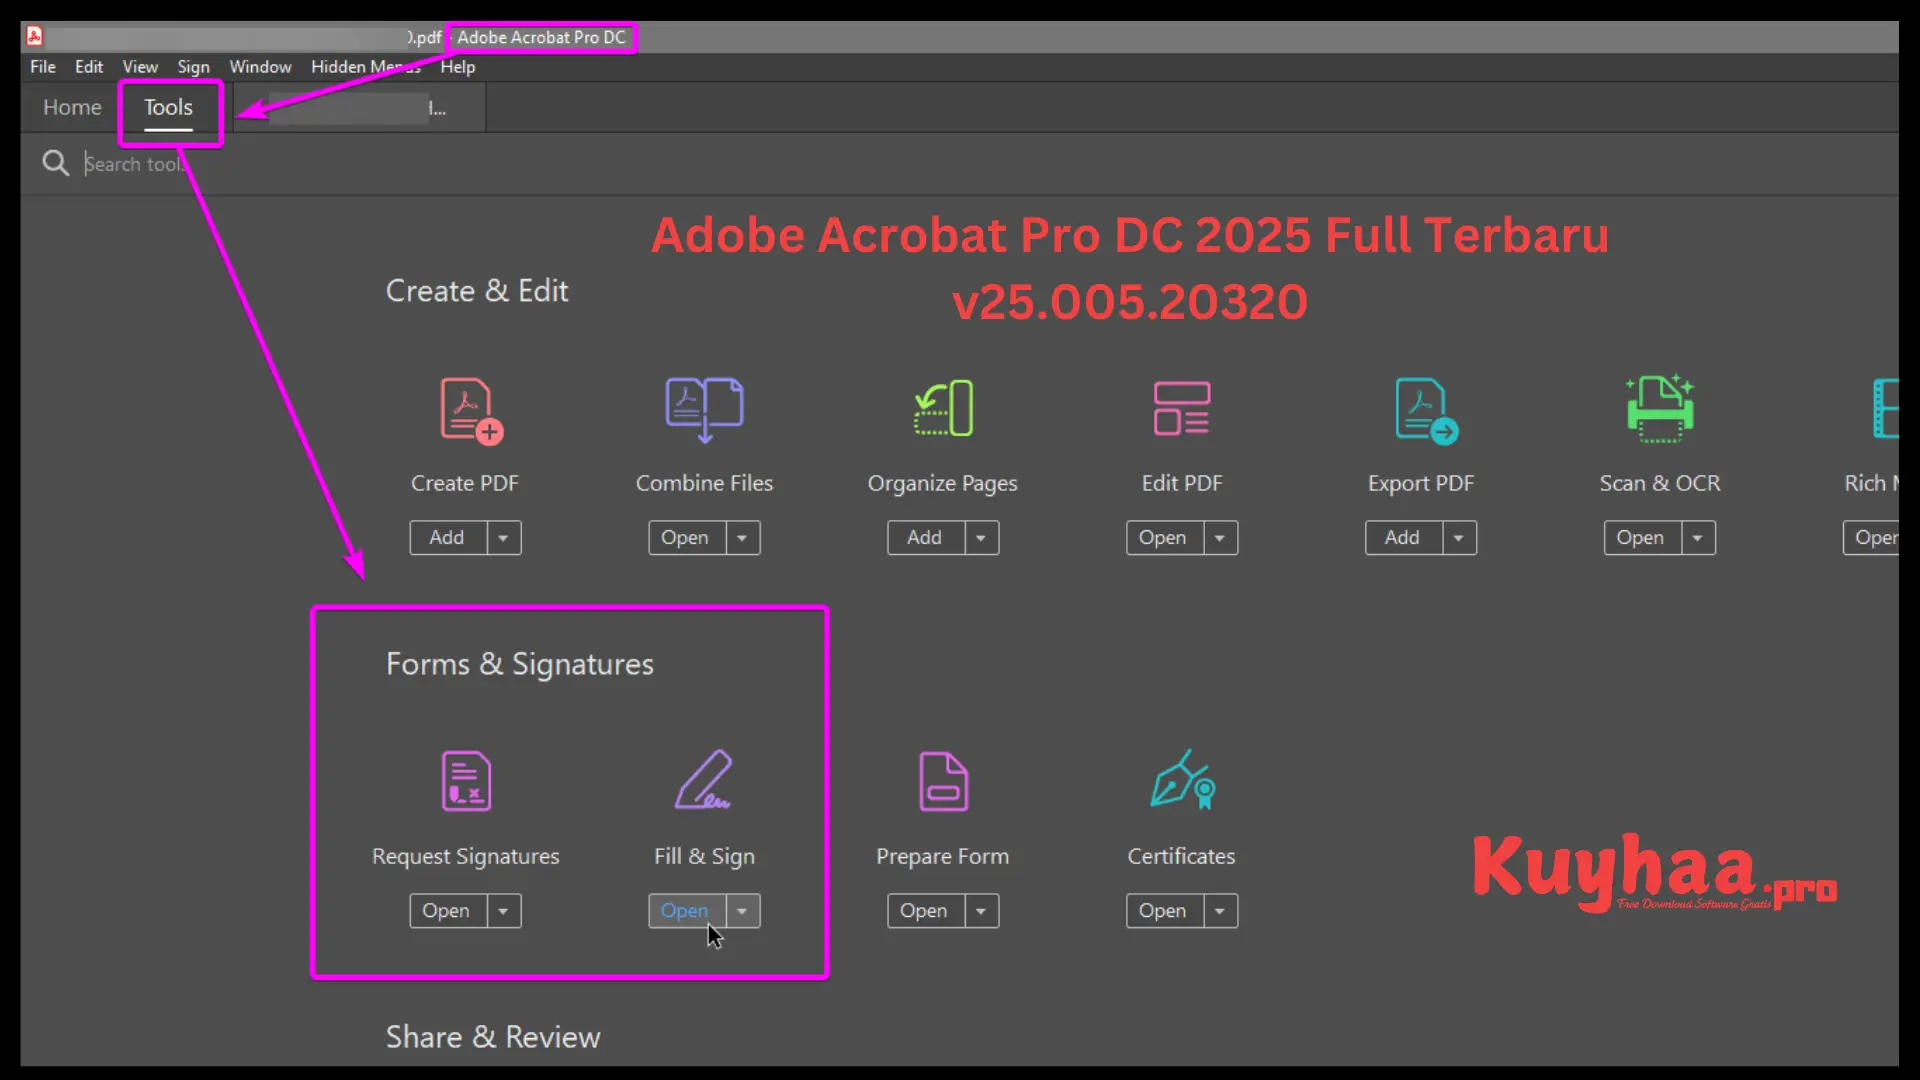Expand the Open dropdown under Combine Files
The width and height of the screenshot is (1920, 1080).
741,537
